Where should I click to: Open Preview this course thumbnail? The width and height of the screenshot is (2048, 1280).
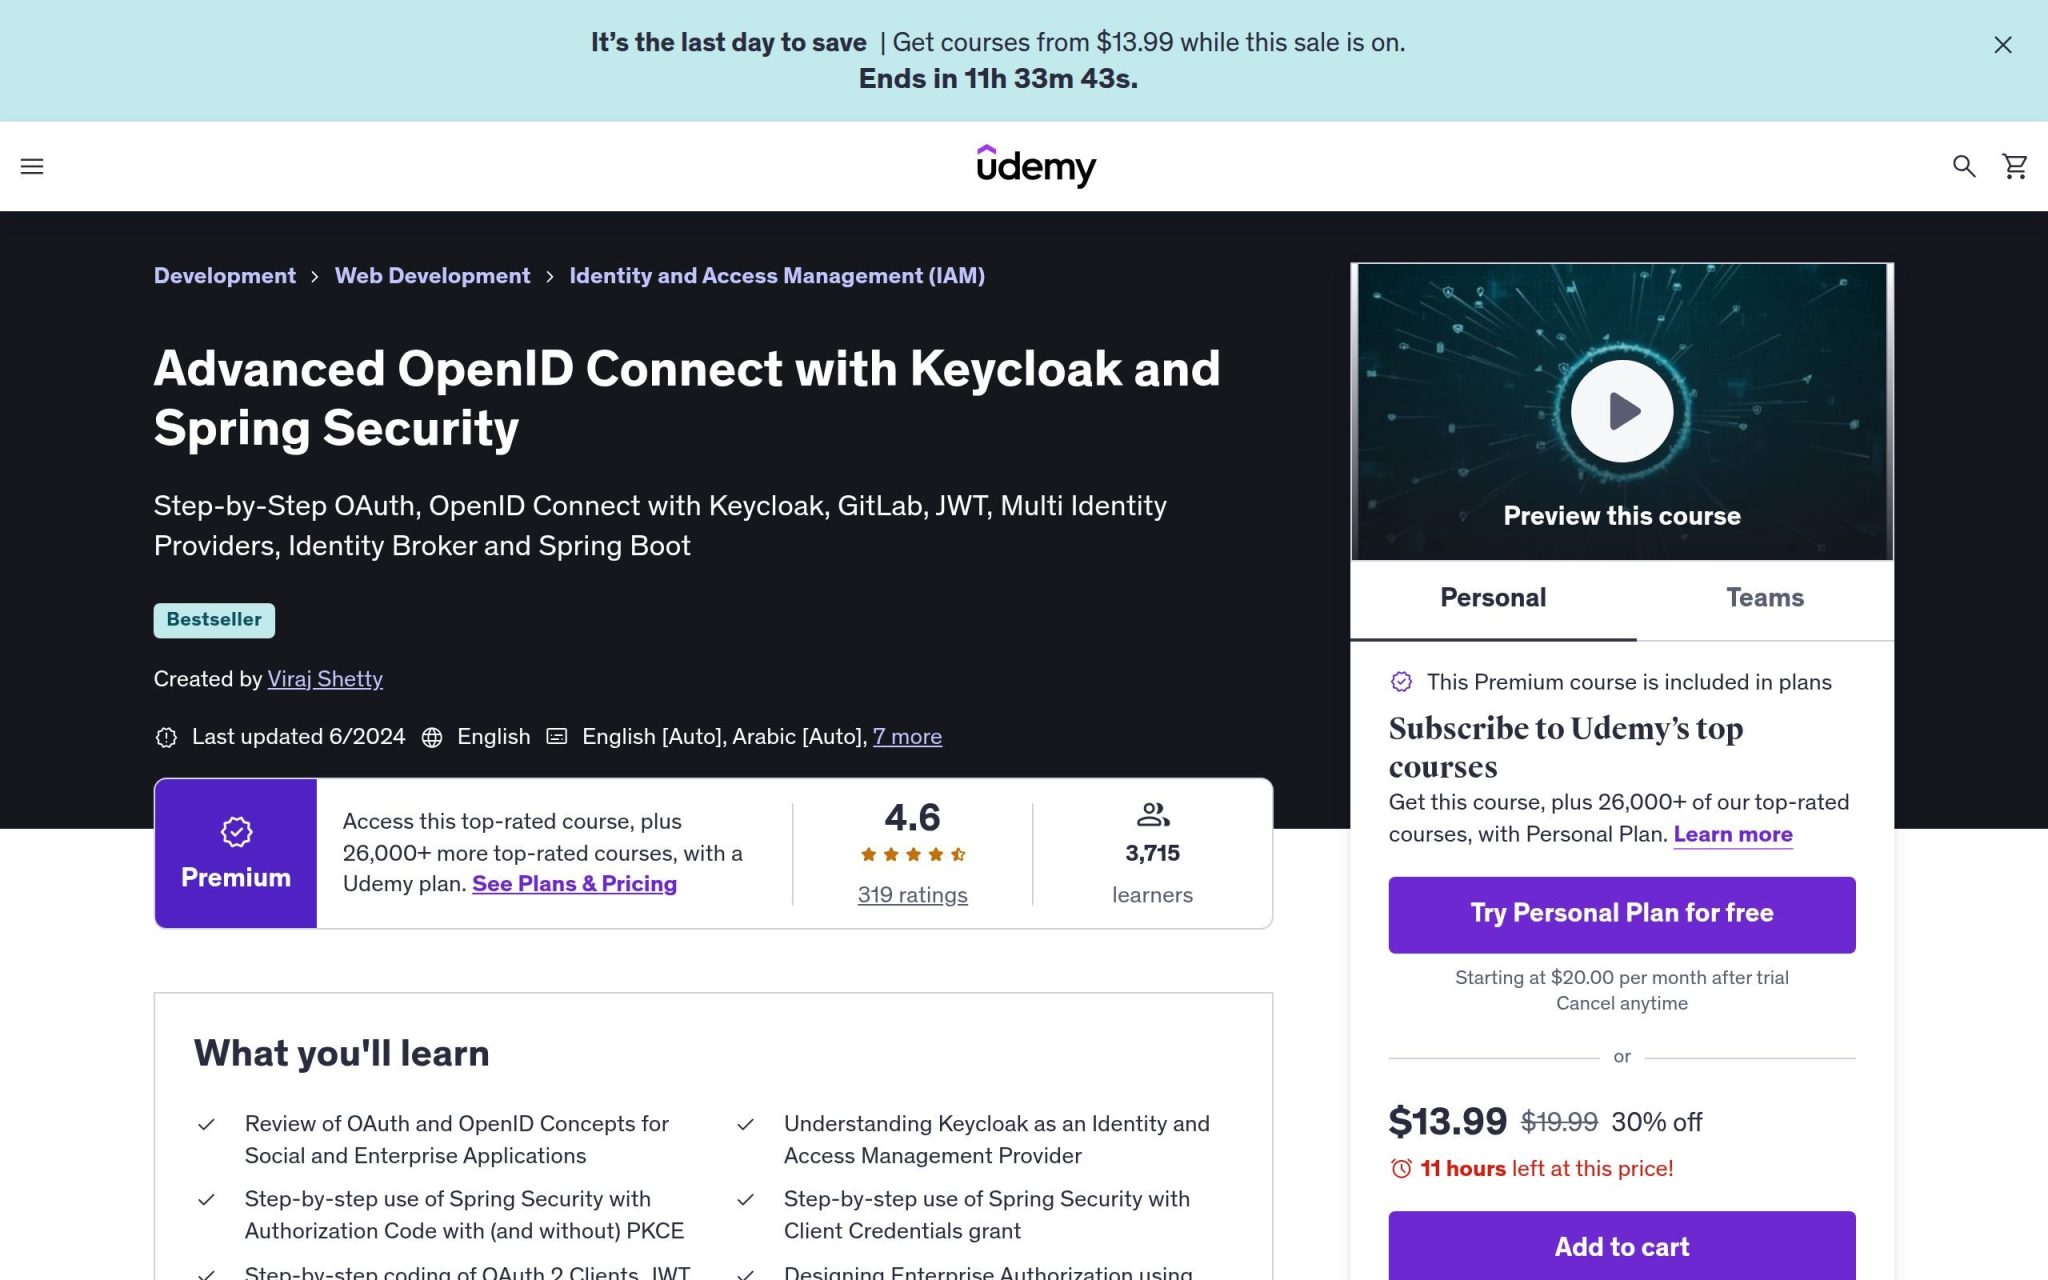(1622, 412)
